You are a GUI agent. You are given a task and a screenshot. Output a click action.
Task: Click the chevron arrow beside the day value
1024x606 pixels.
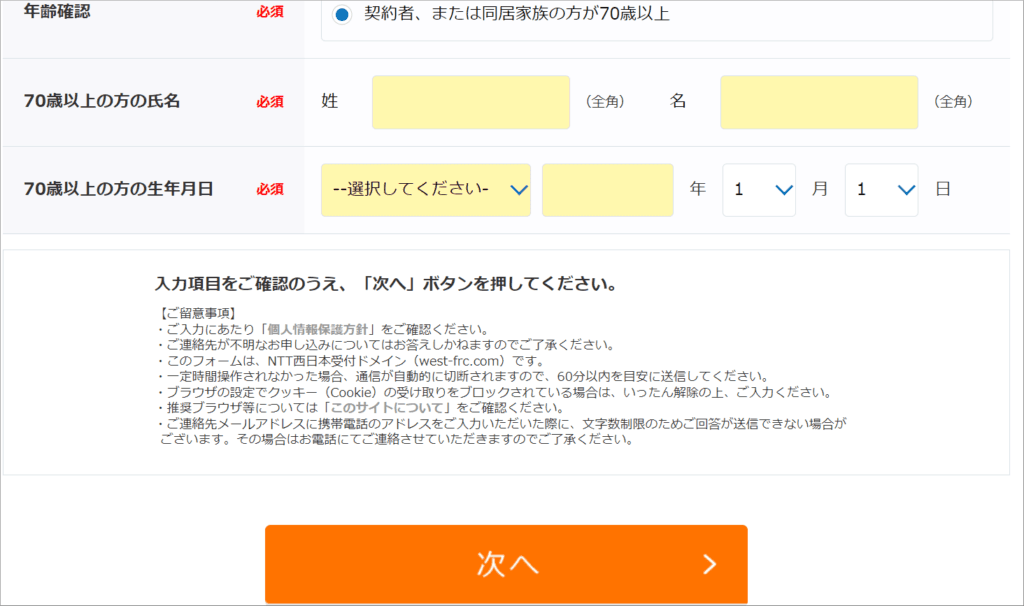click(907, 189)
